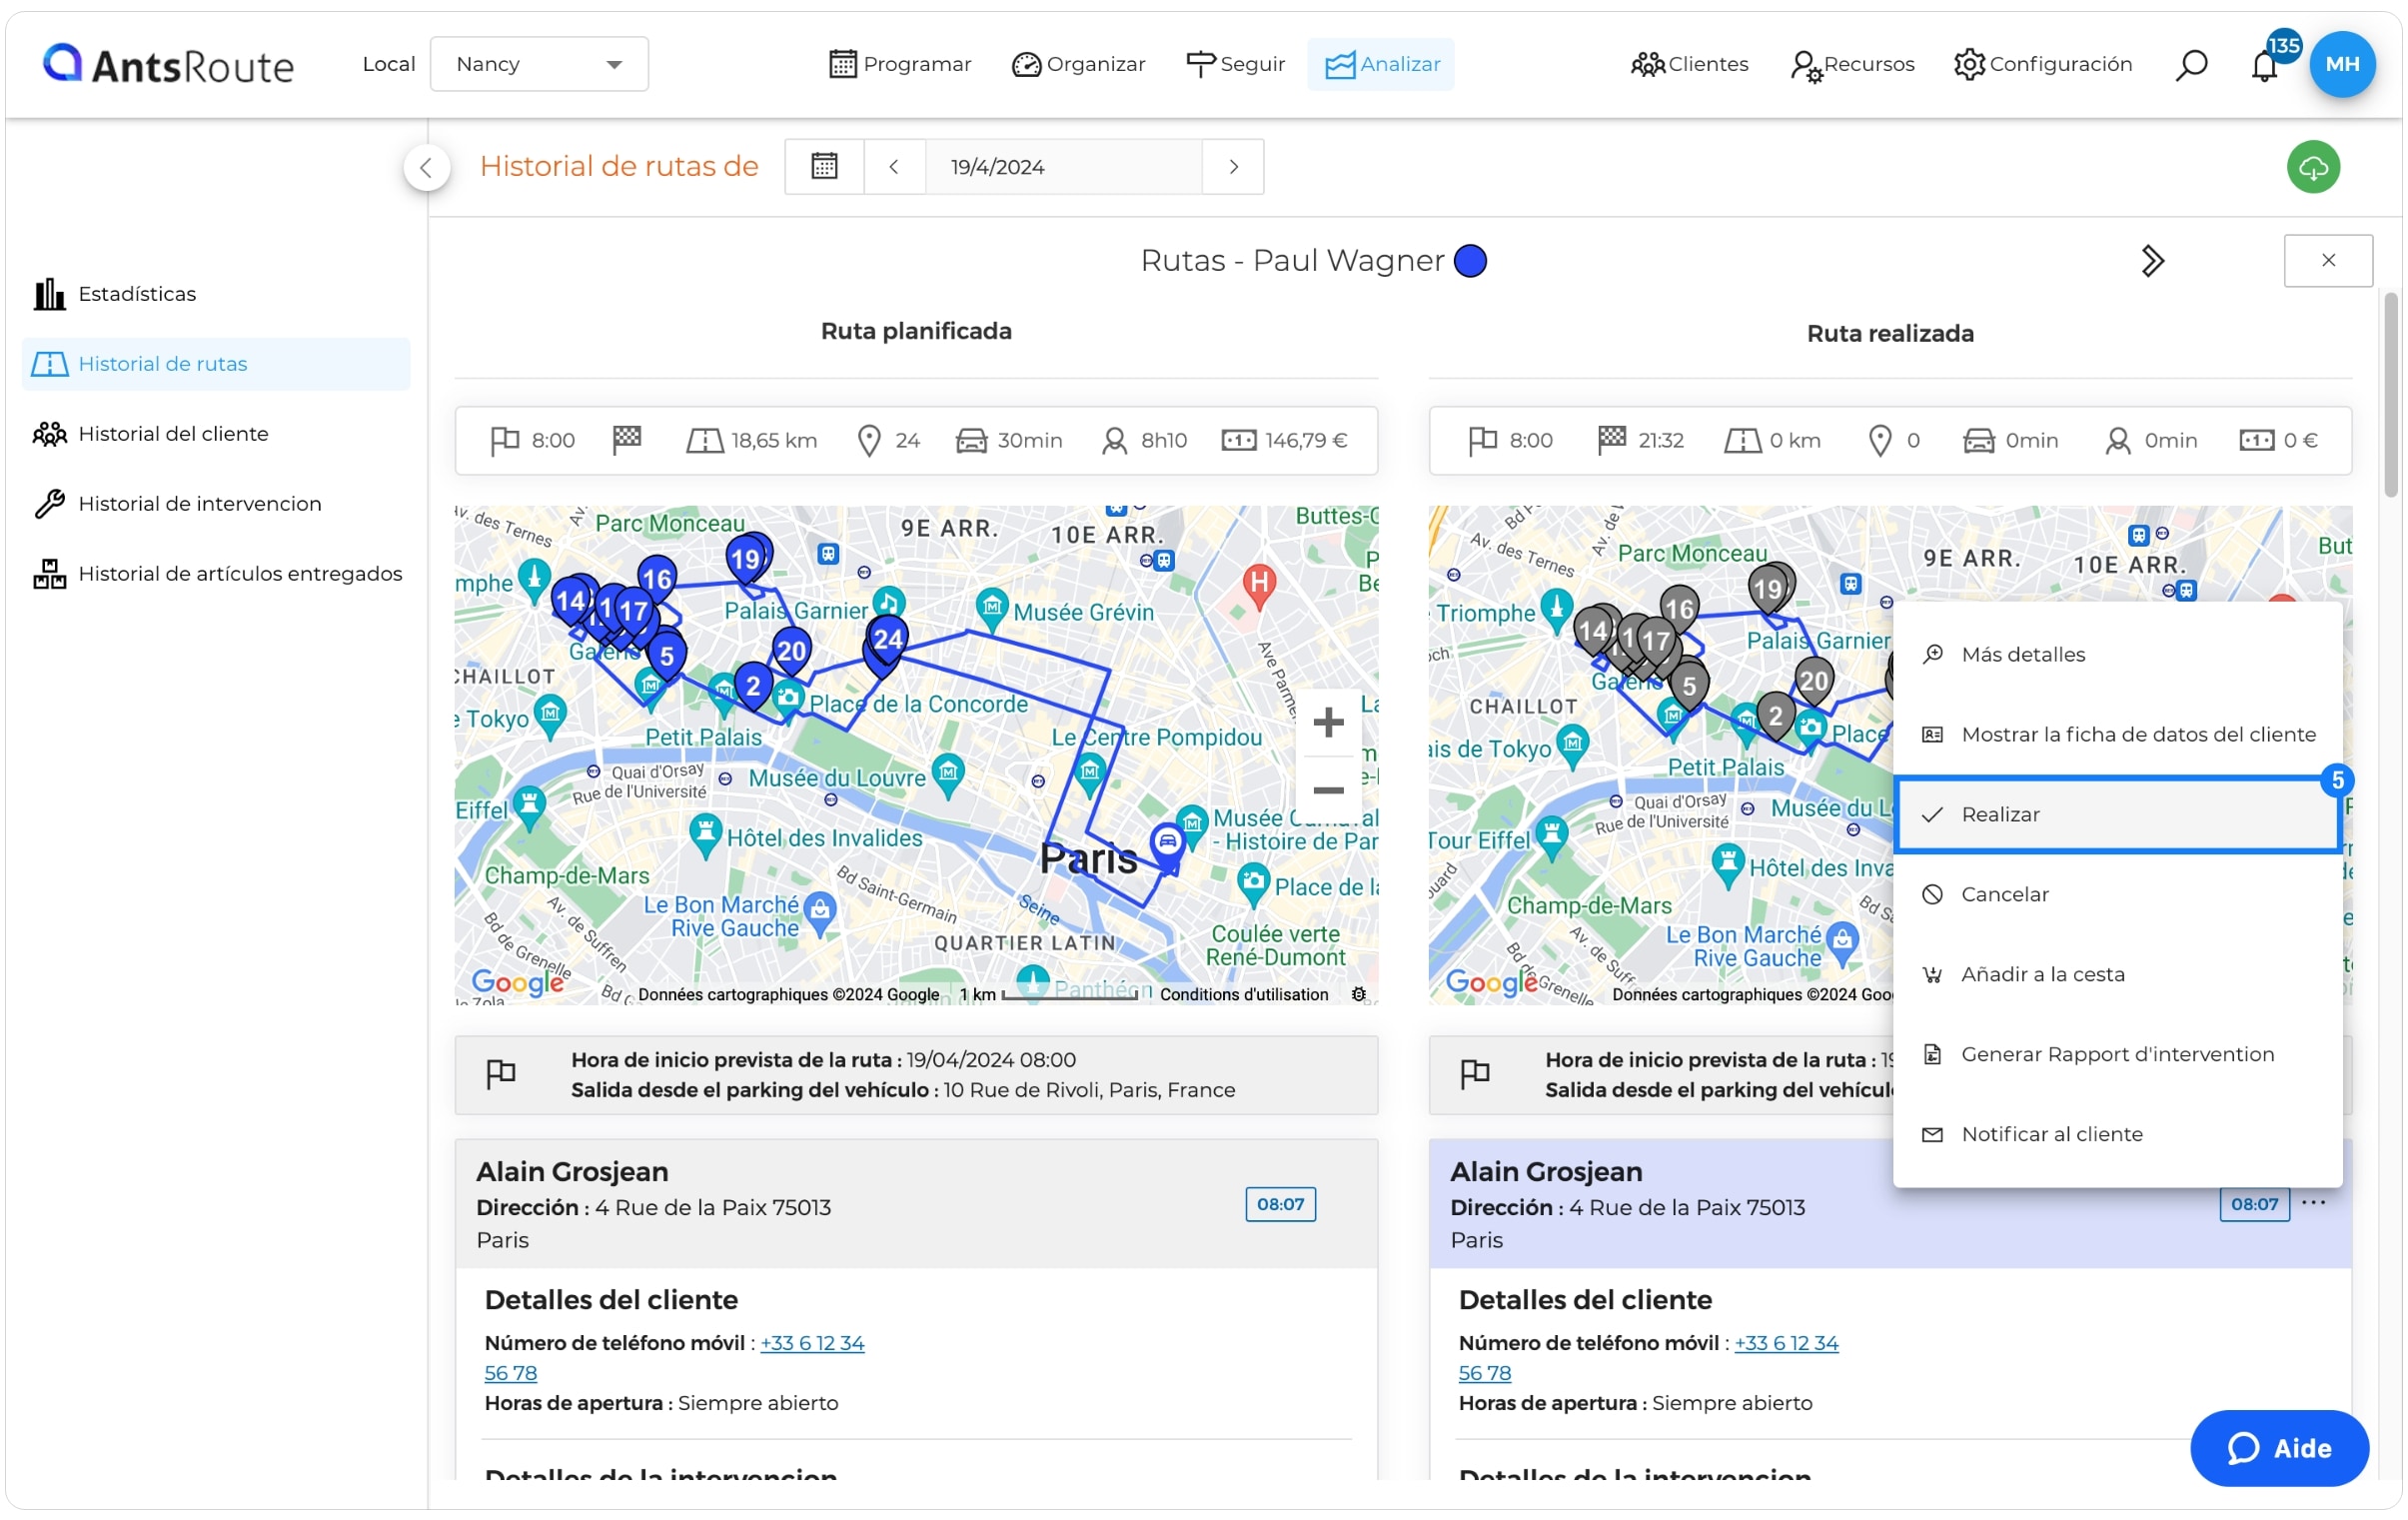2408x1520 pixels.
Task: Click gray marker 2 on realized map
Action: click(x=1775, y=716)
